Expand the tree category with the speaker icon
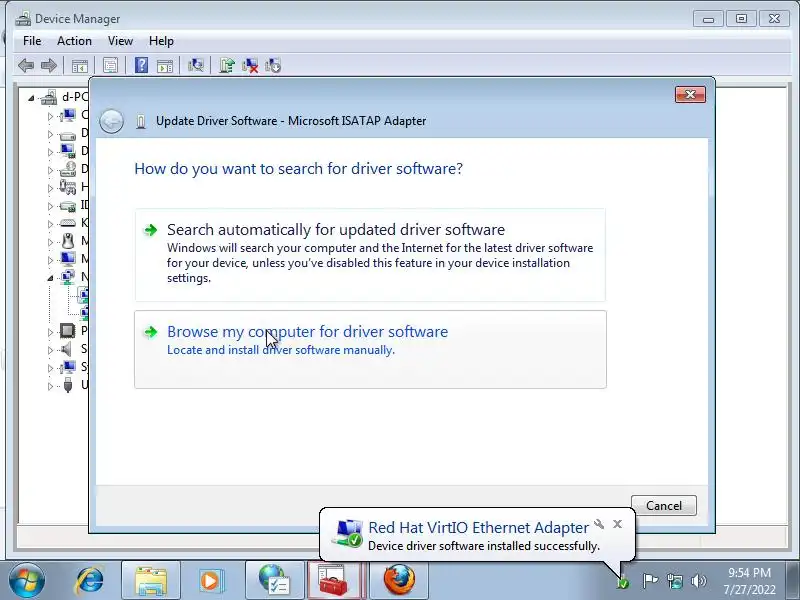The width and height of the screenshot is (800, 600). (x=50, y=350)
